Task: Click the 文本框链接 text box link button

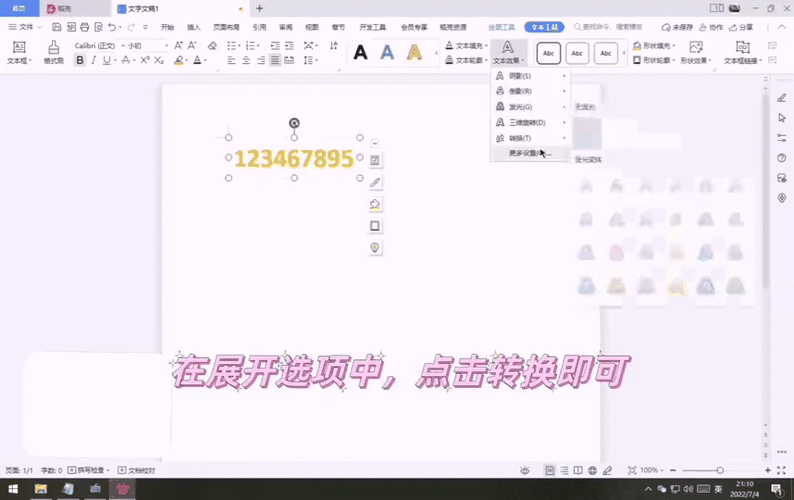Action: point(743,53)
